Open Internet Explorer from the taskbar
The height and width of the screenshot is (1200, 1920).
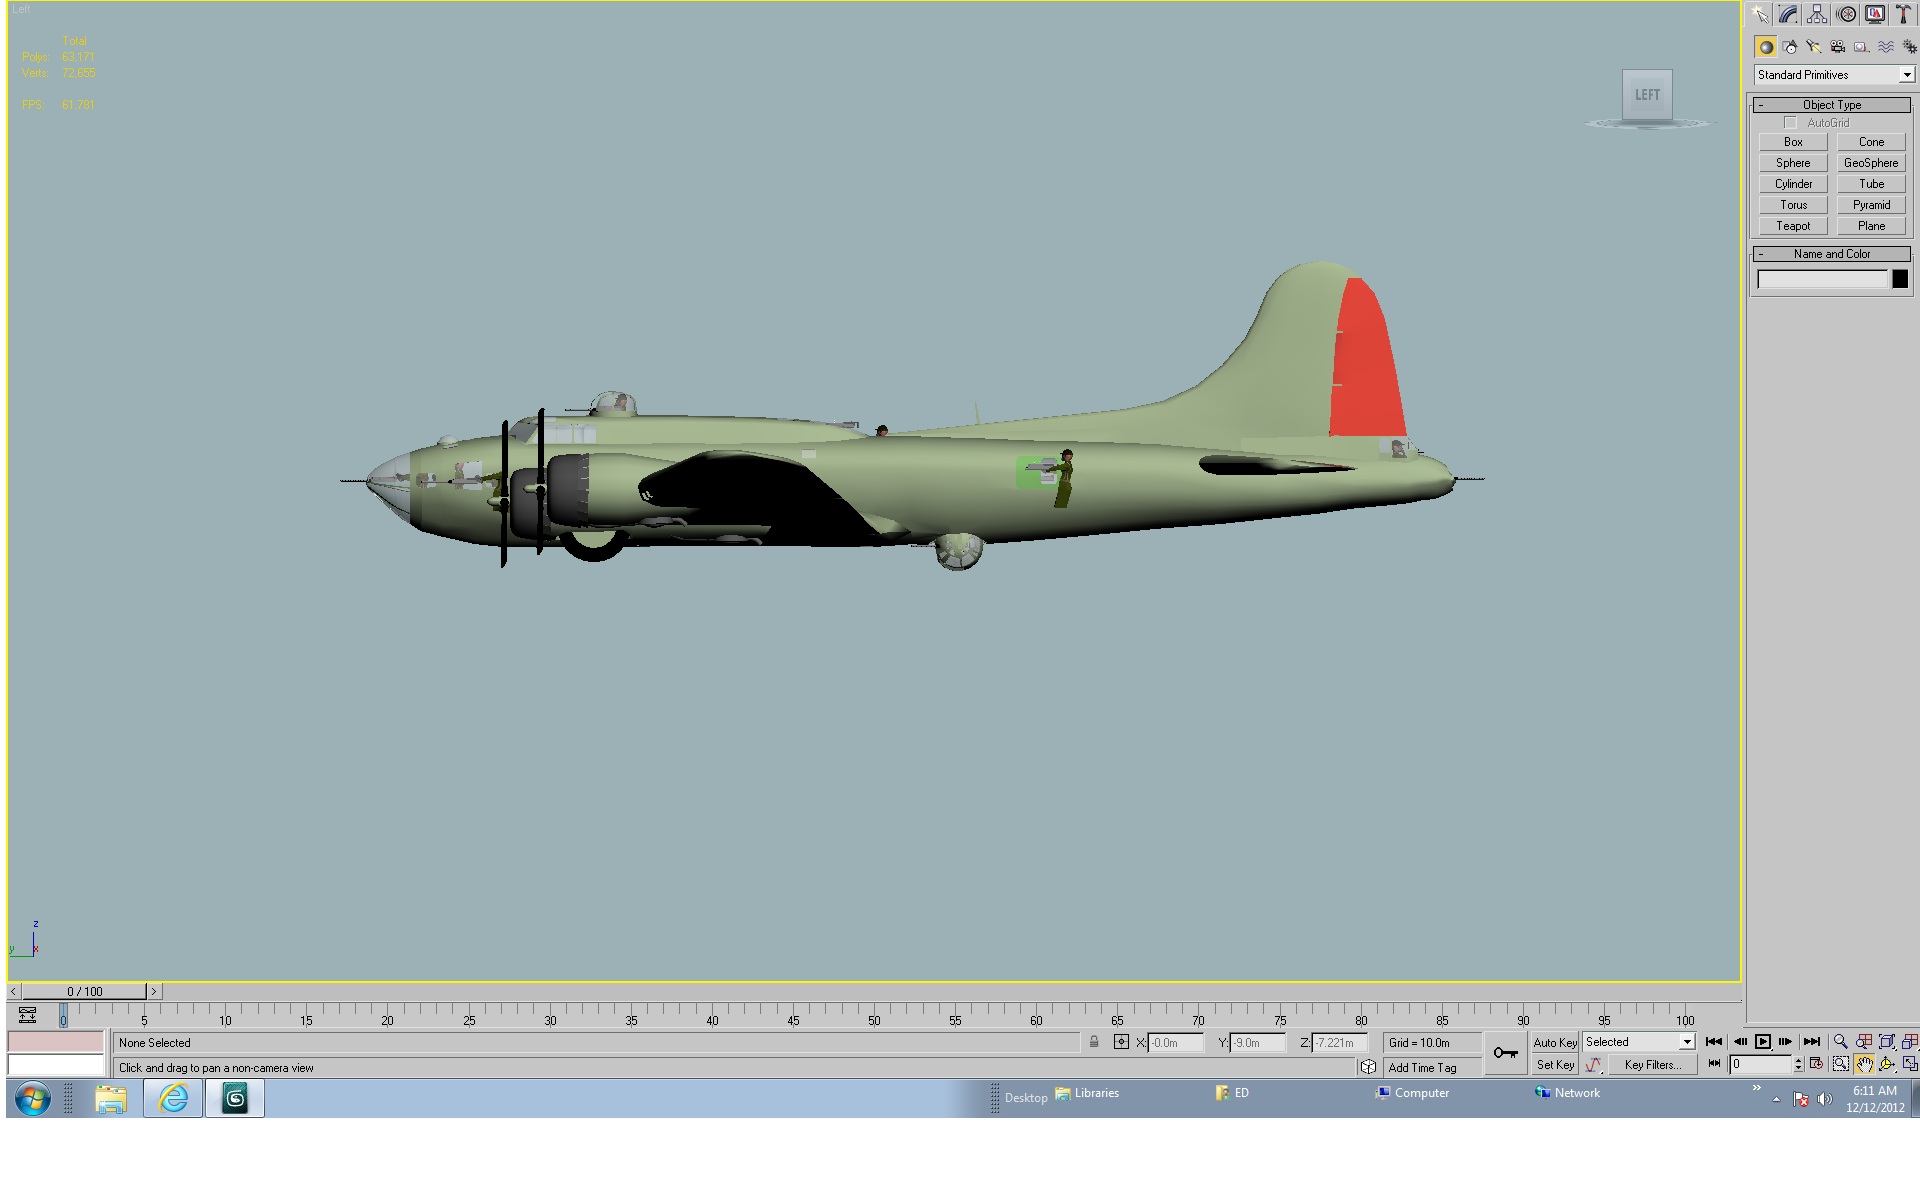[x=173, y=1098]
